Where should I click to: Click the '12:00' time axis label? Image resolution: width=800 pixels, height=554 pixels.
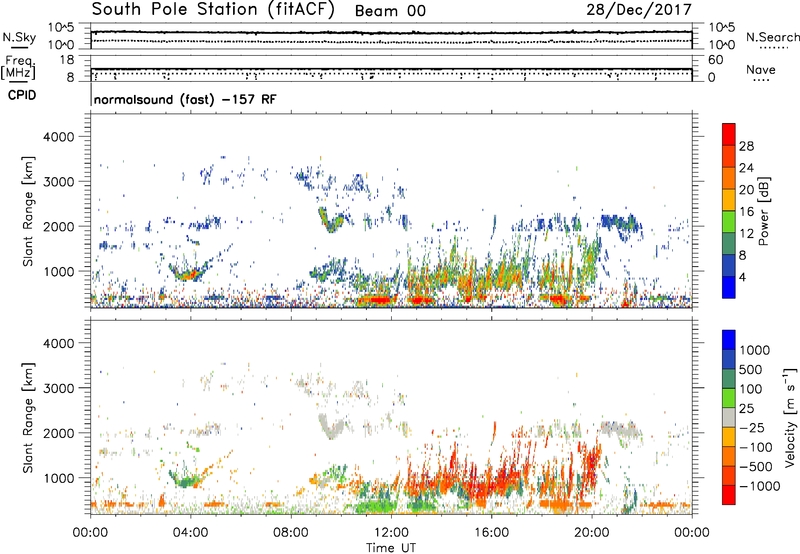click(391, 533)
